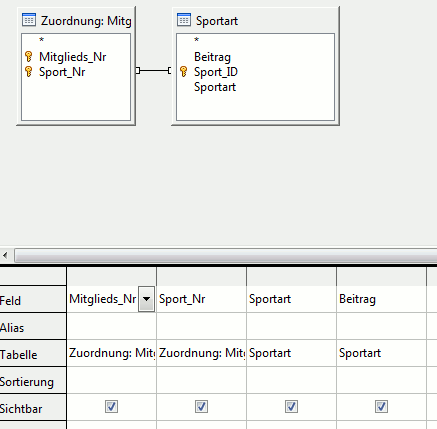This screenshot has height=429, width=437.
Task: Click the key icon beside Sport_ID
Action: (184, 71)
